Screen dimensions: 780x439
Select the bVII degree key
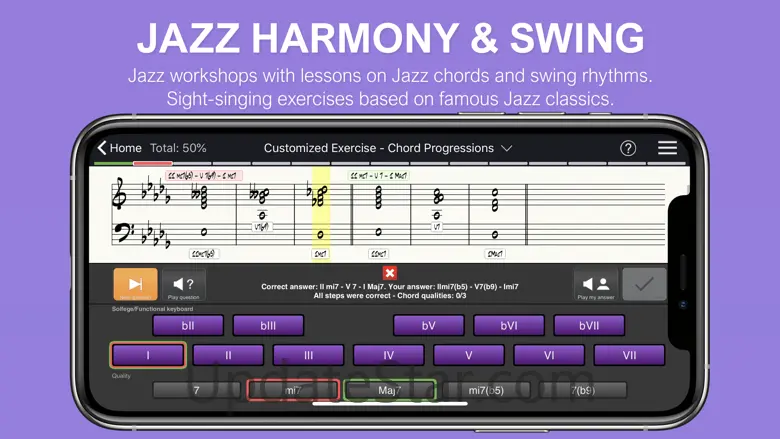tap(589, 326)
